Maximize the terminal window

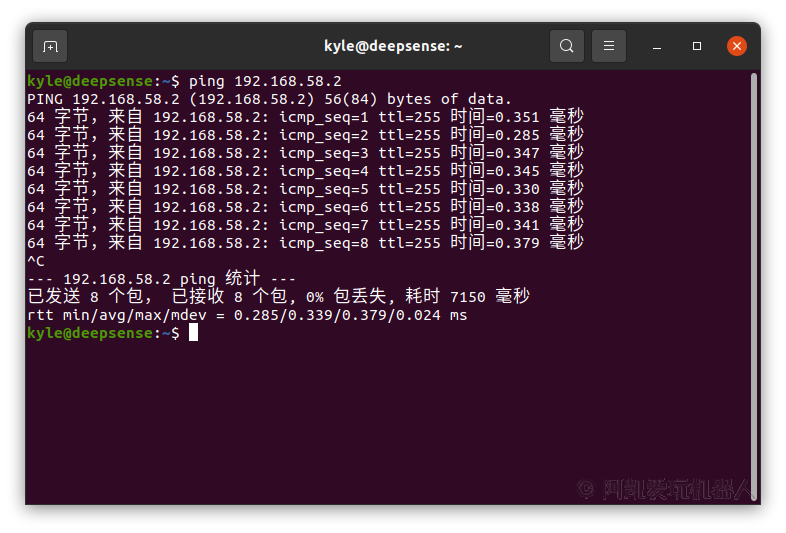[x=697, y=46]
